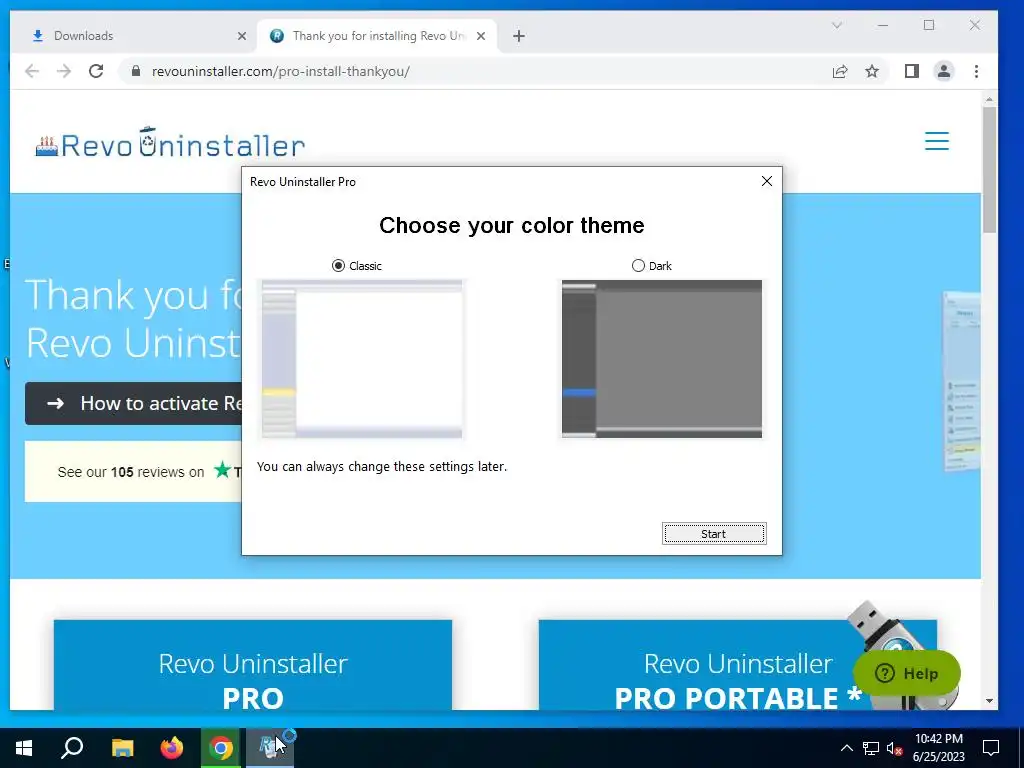Click the muted volume icon in tray
The image size is (1024, 768).
(x=894, y=748)
